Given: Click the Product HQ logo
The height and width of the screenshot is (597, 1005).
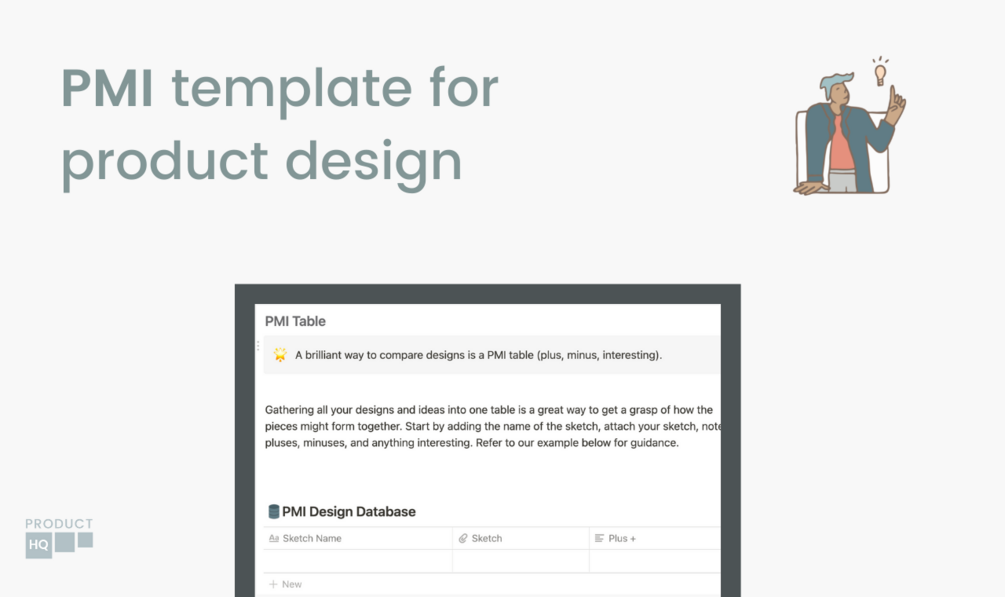Looking at the screenshot, I should [59, 537].
